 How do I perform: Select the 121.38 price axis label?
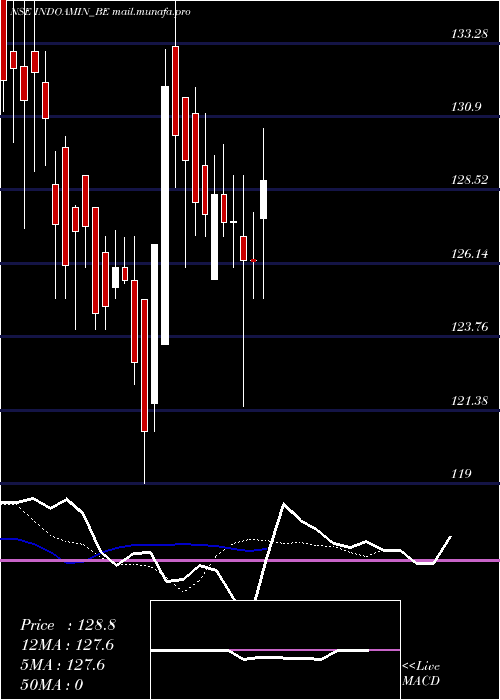pyautogui.click(x=470, y=400)
